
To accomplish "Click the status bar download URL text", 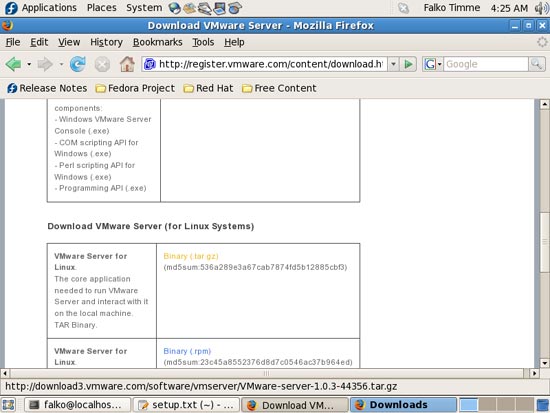I will point(201,386).
